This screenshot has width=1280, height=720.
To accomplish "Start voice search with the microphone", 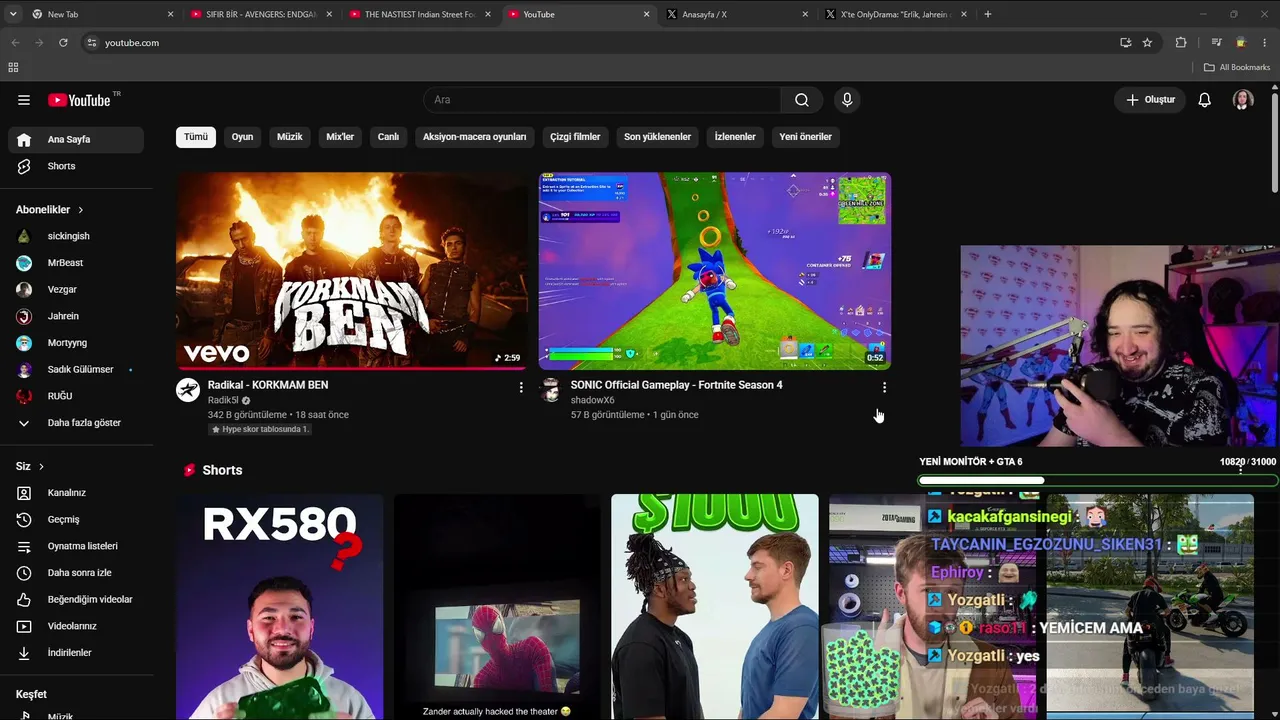I will (847, 100).
